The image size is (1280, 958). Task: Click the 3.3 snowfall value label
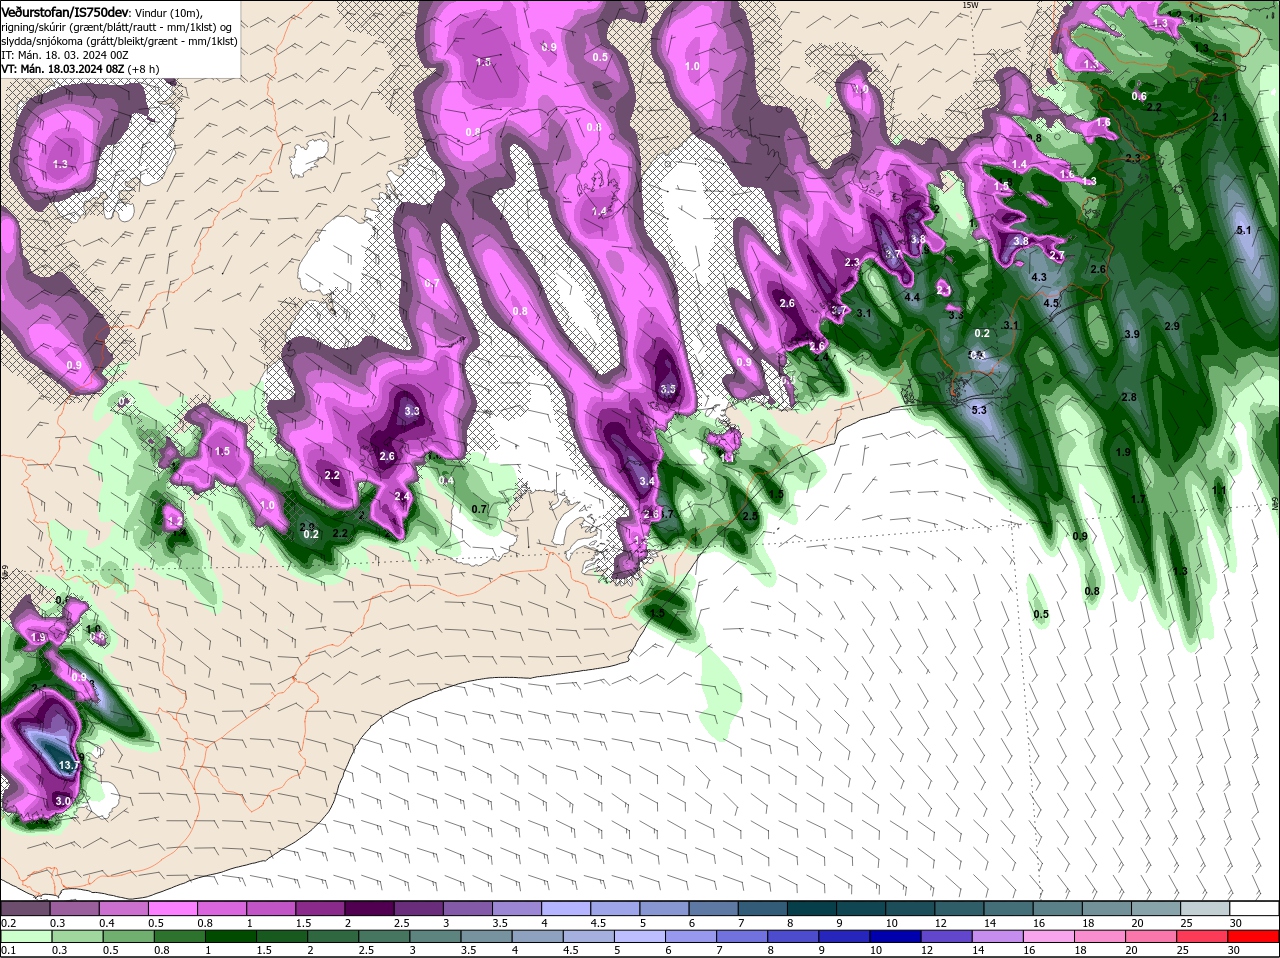[412, 411]
